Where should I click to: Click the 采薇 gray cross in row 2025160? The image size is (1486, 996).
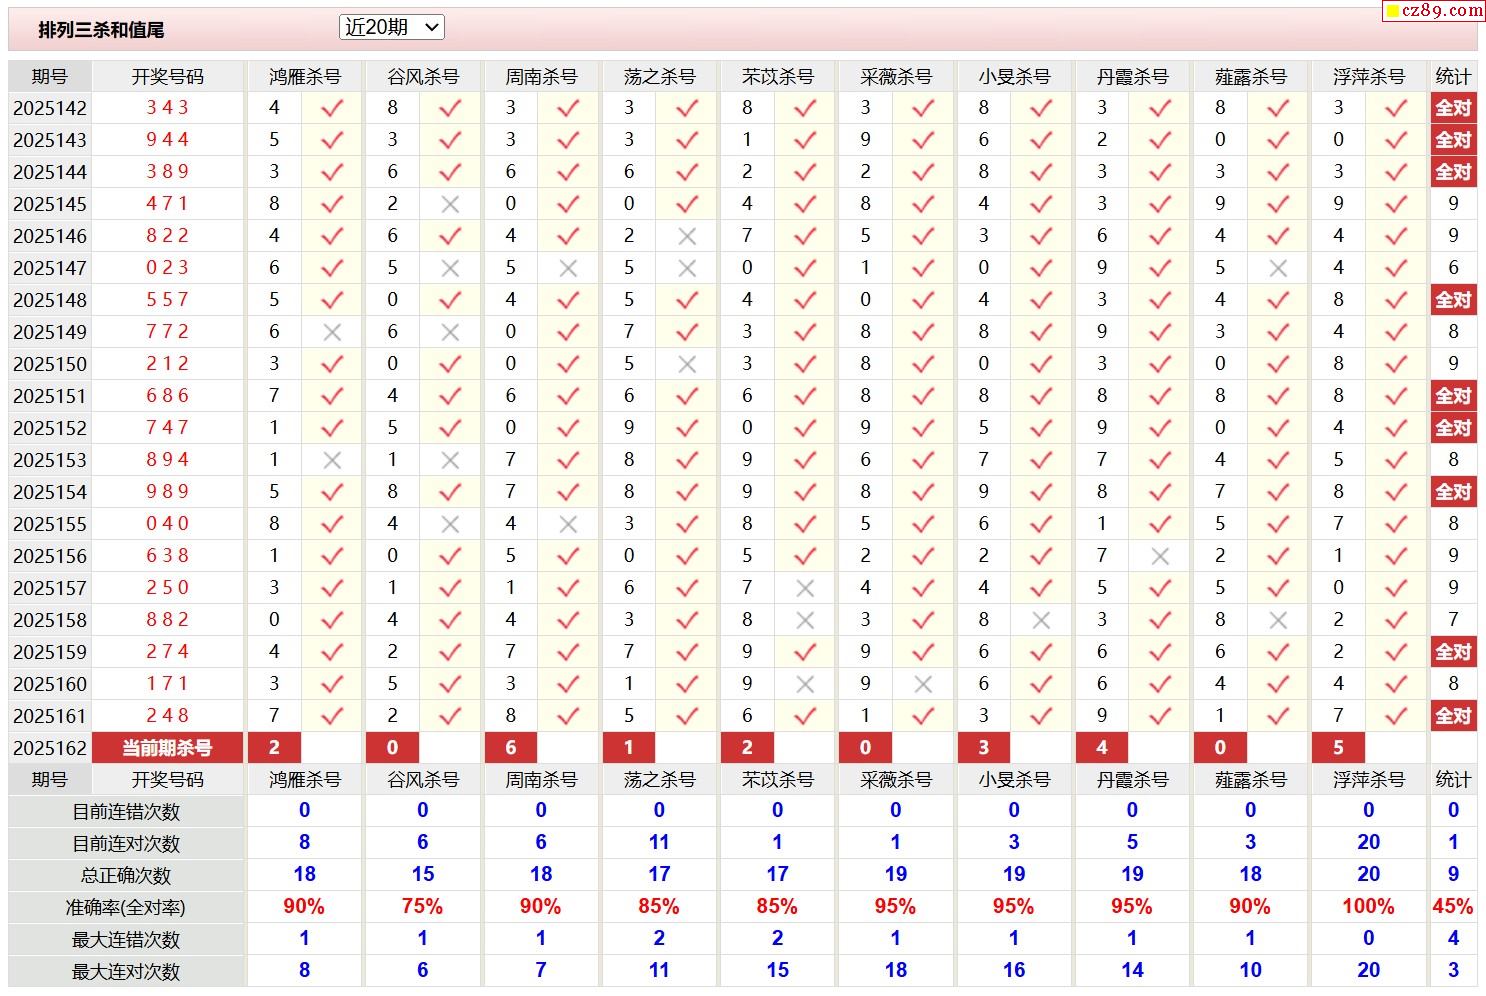click(923, 684)
